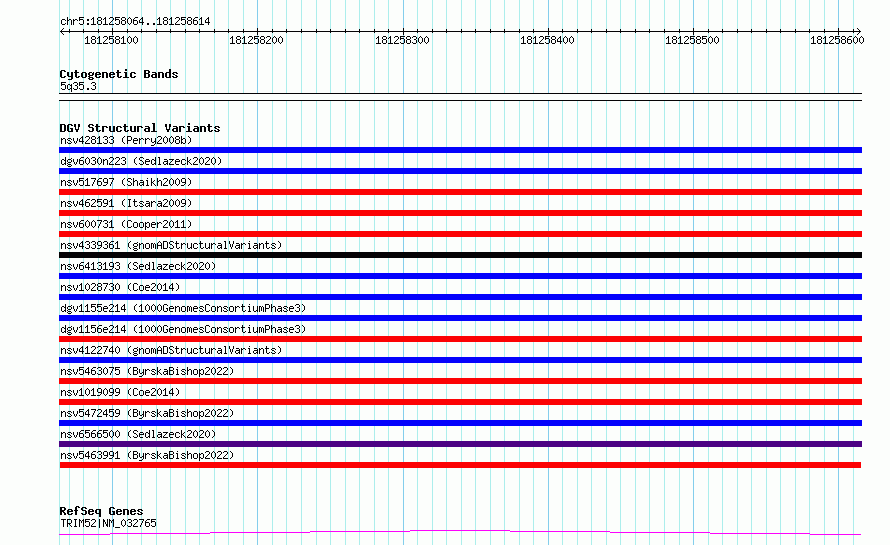Image resolution: width=890 pixels, height=545 pixels.
Task: Select dgv1156e214 (1000GenomesConsortiumPhase3) label
Action: (x=183, y=329)
